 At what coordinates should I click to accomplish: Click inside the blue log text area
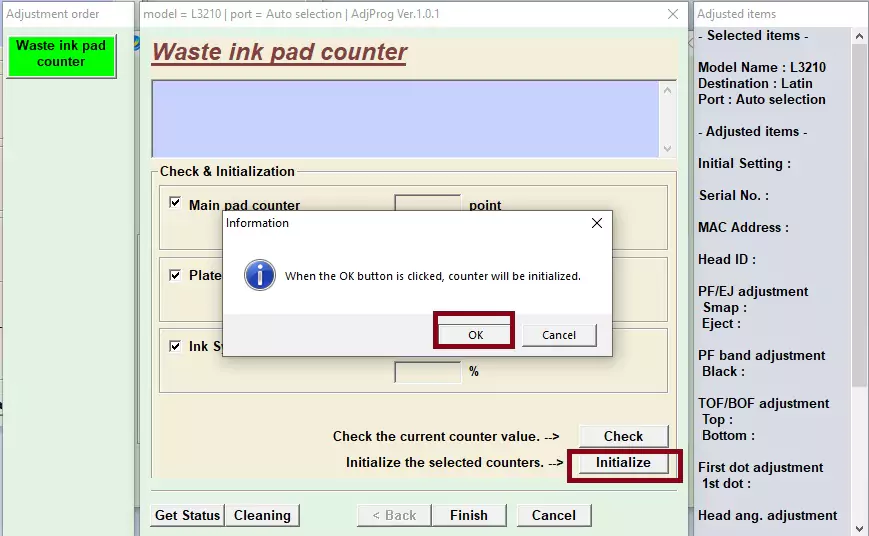[405, 119]
